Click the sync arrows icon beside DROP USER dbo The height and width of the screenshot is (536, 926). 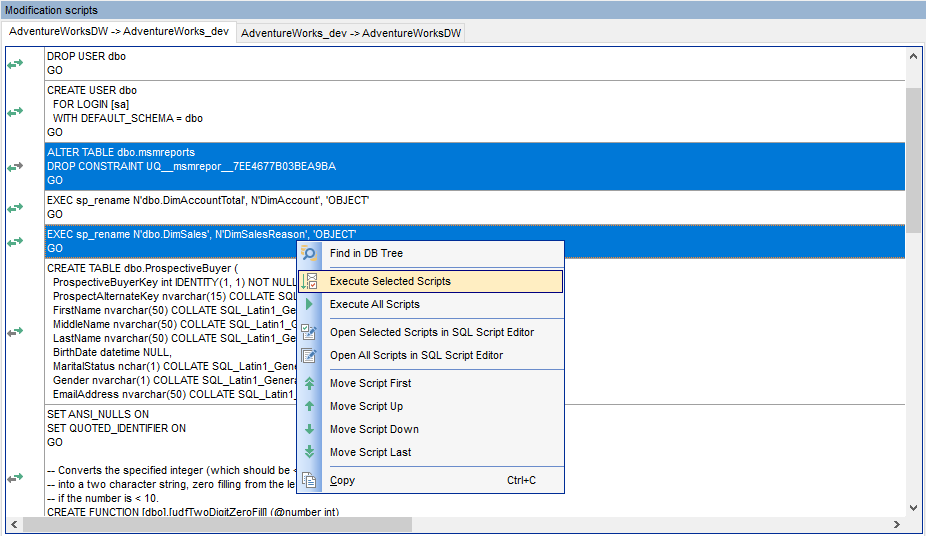coord(15,64)
